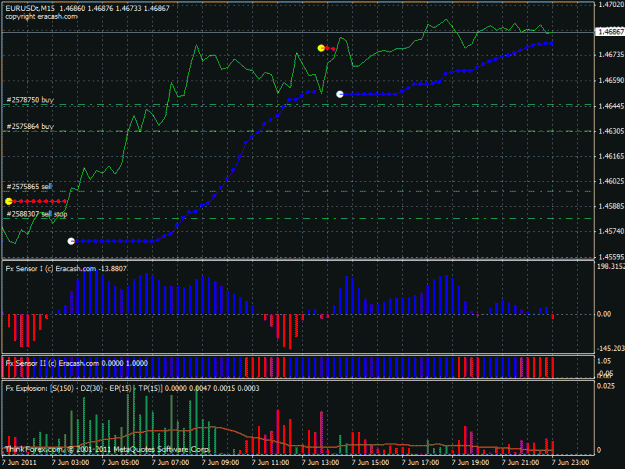Click the '7 Jun 09:00' time axis label
This screenshot has width=625, height=469.
220,463
